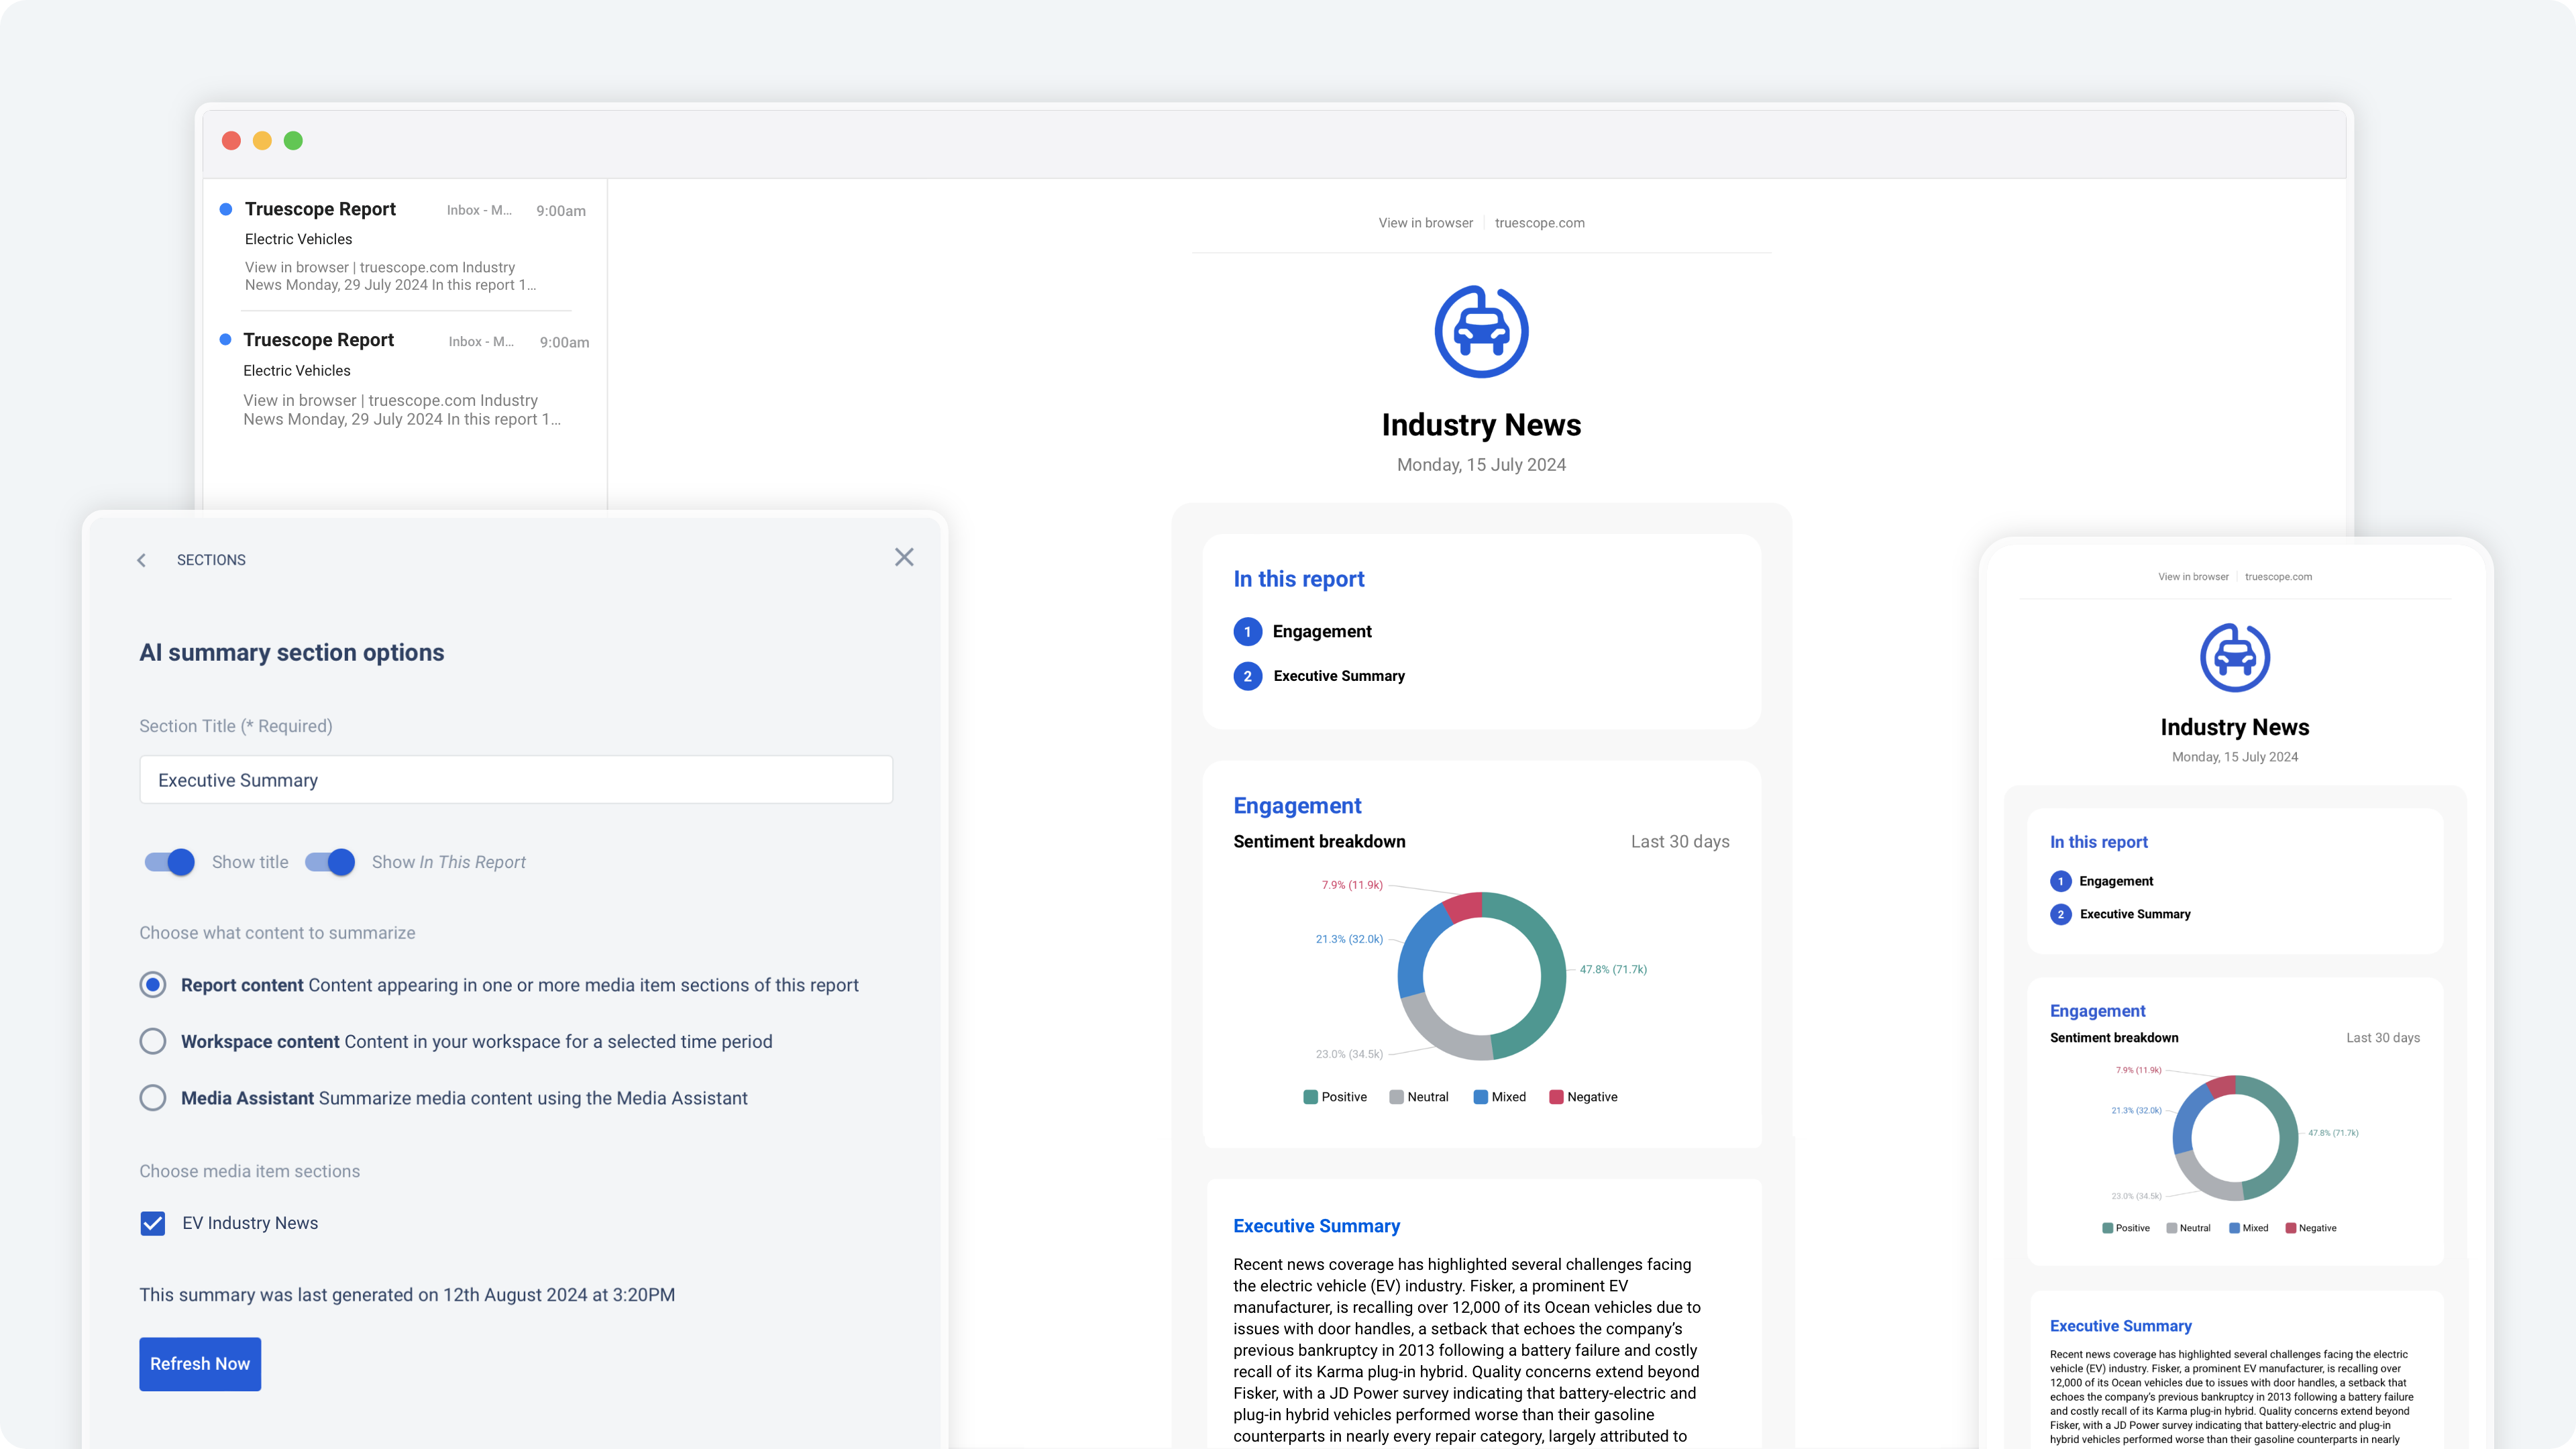
Task: Toggle the Show In This Report switch
Action: (x=330, y=862)
